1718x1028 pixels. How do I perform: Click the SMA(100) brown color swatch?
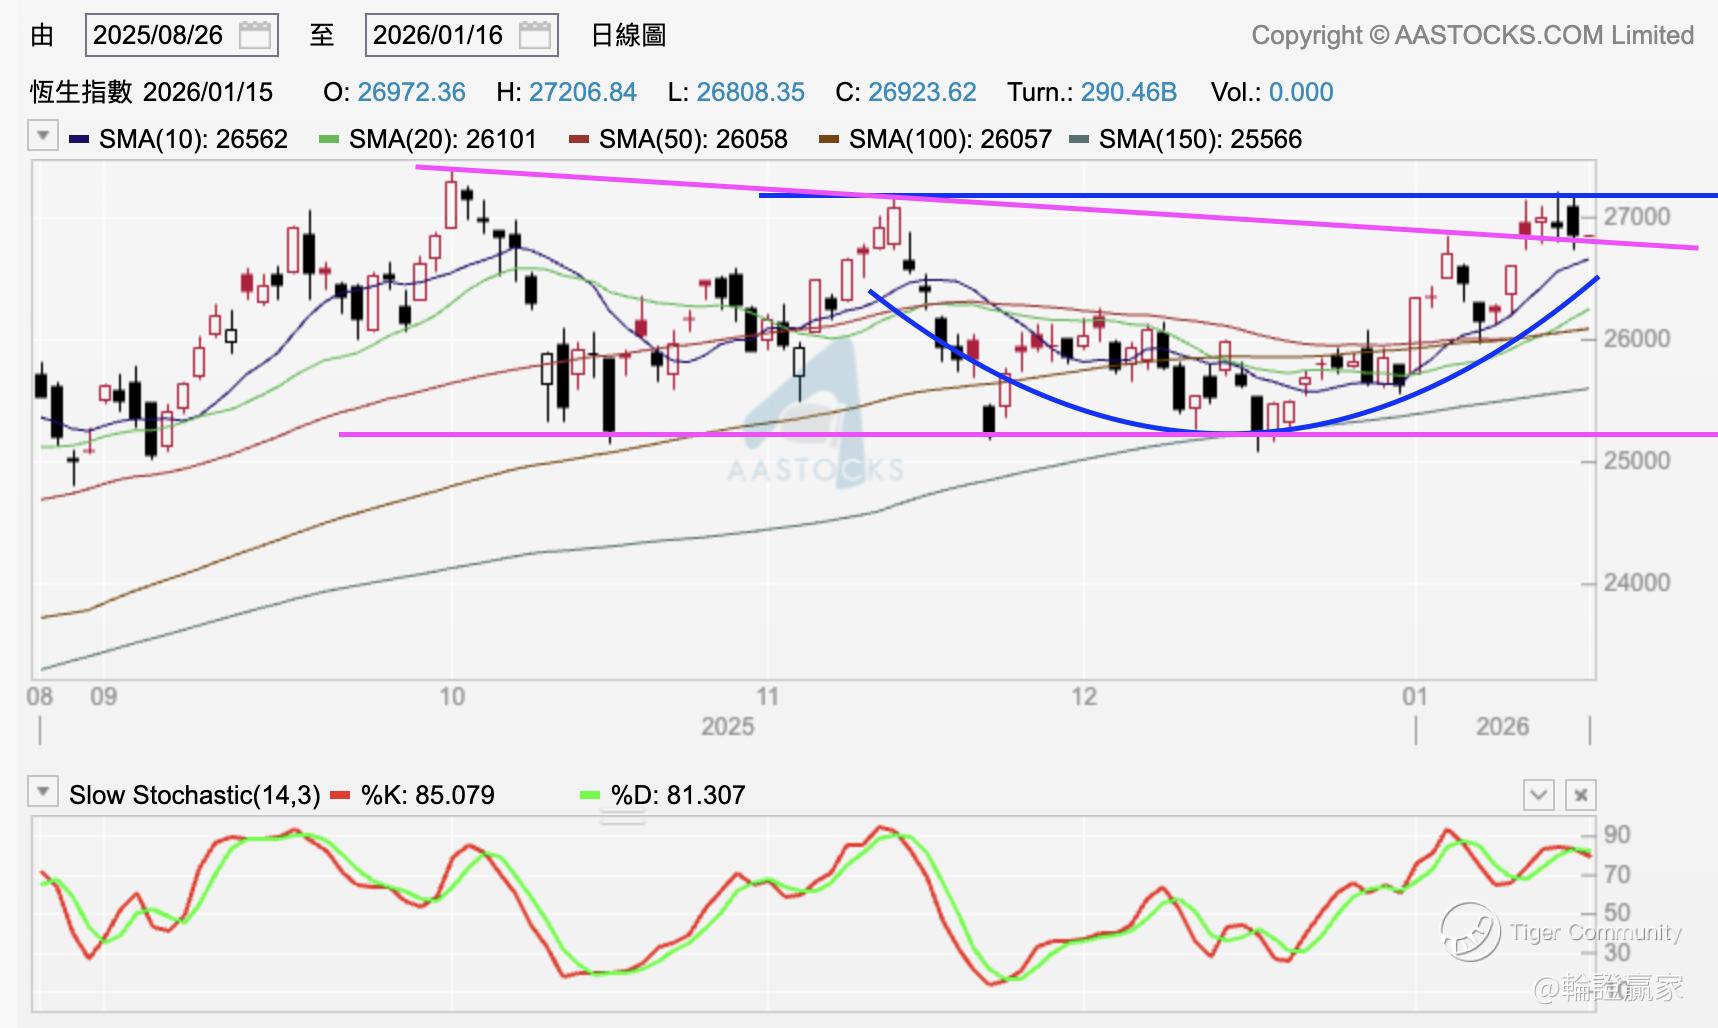point(829,139)
